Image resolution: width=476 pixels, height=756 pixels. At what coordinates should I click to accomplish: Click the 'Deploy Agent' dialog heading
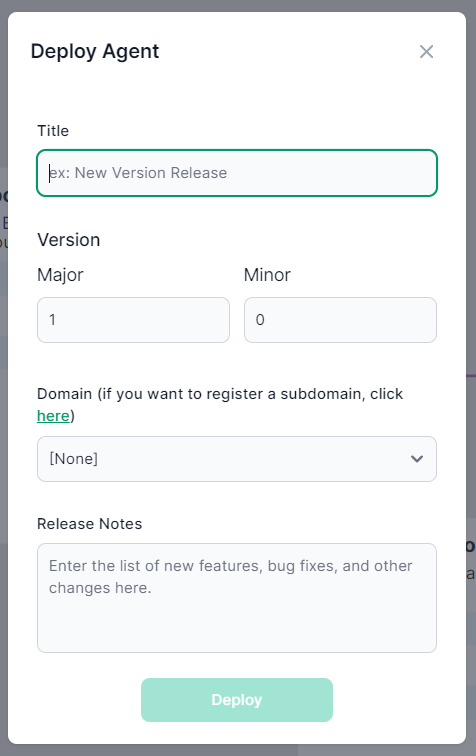(x=95, y=51)
